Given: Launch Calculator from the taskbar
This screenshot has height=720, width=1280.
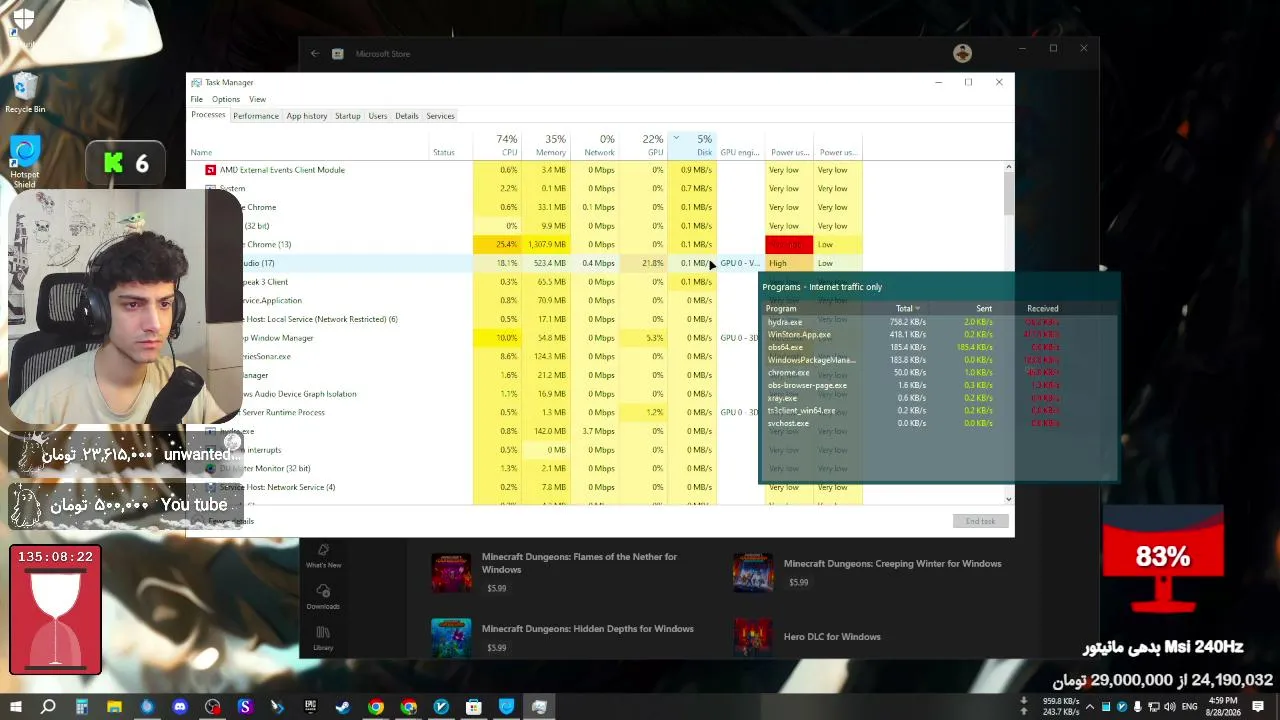Looking at the screenshot, I should coord(82,707).
